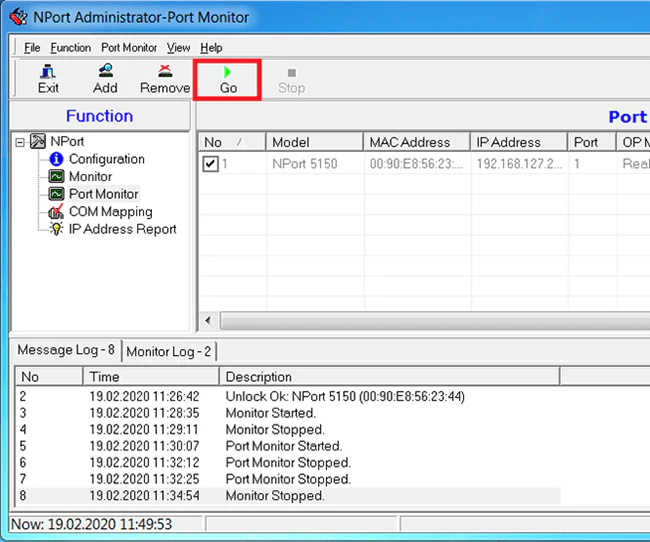
Task: Start monitoring with the Go button
Action: tap(228, 80)
